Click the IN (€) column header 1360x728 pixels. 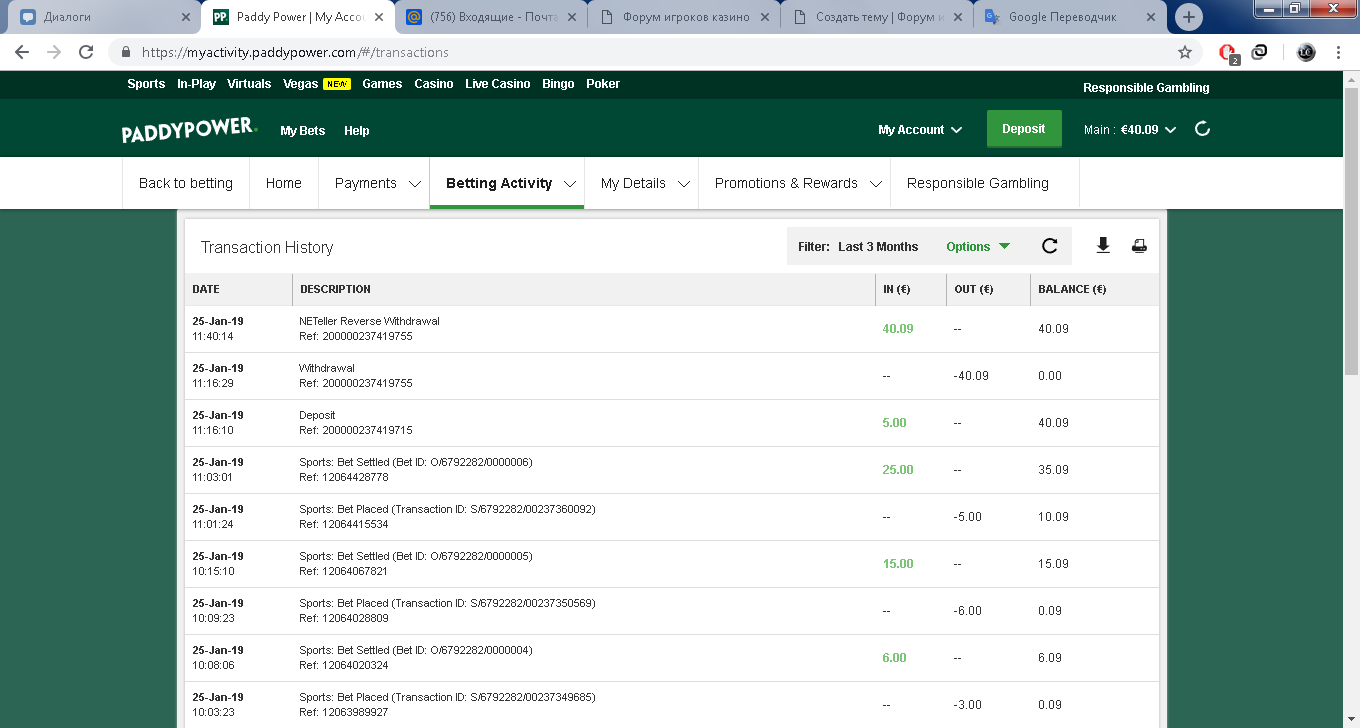[x=896, y=289]
